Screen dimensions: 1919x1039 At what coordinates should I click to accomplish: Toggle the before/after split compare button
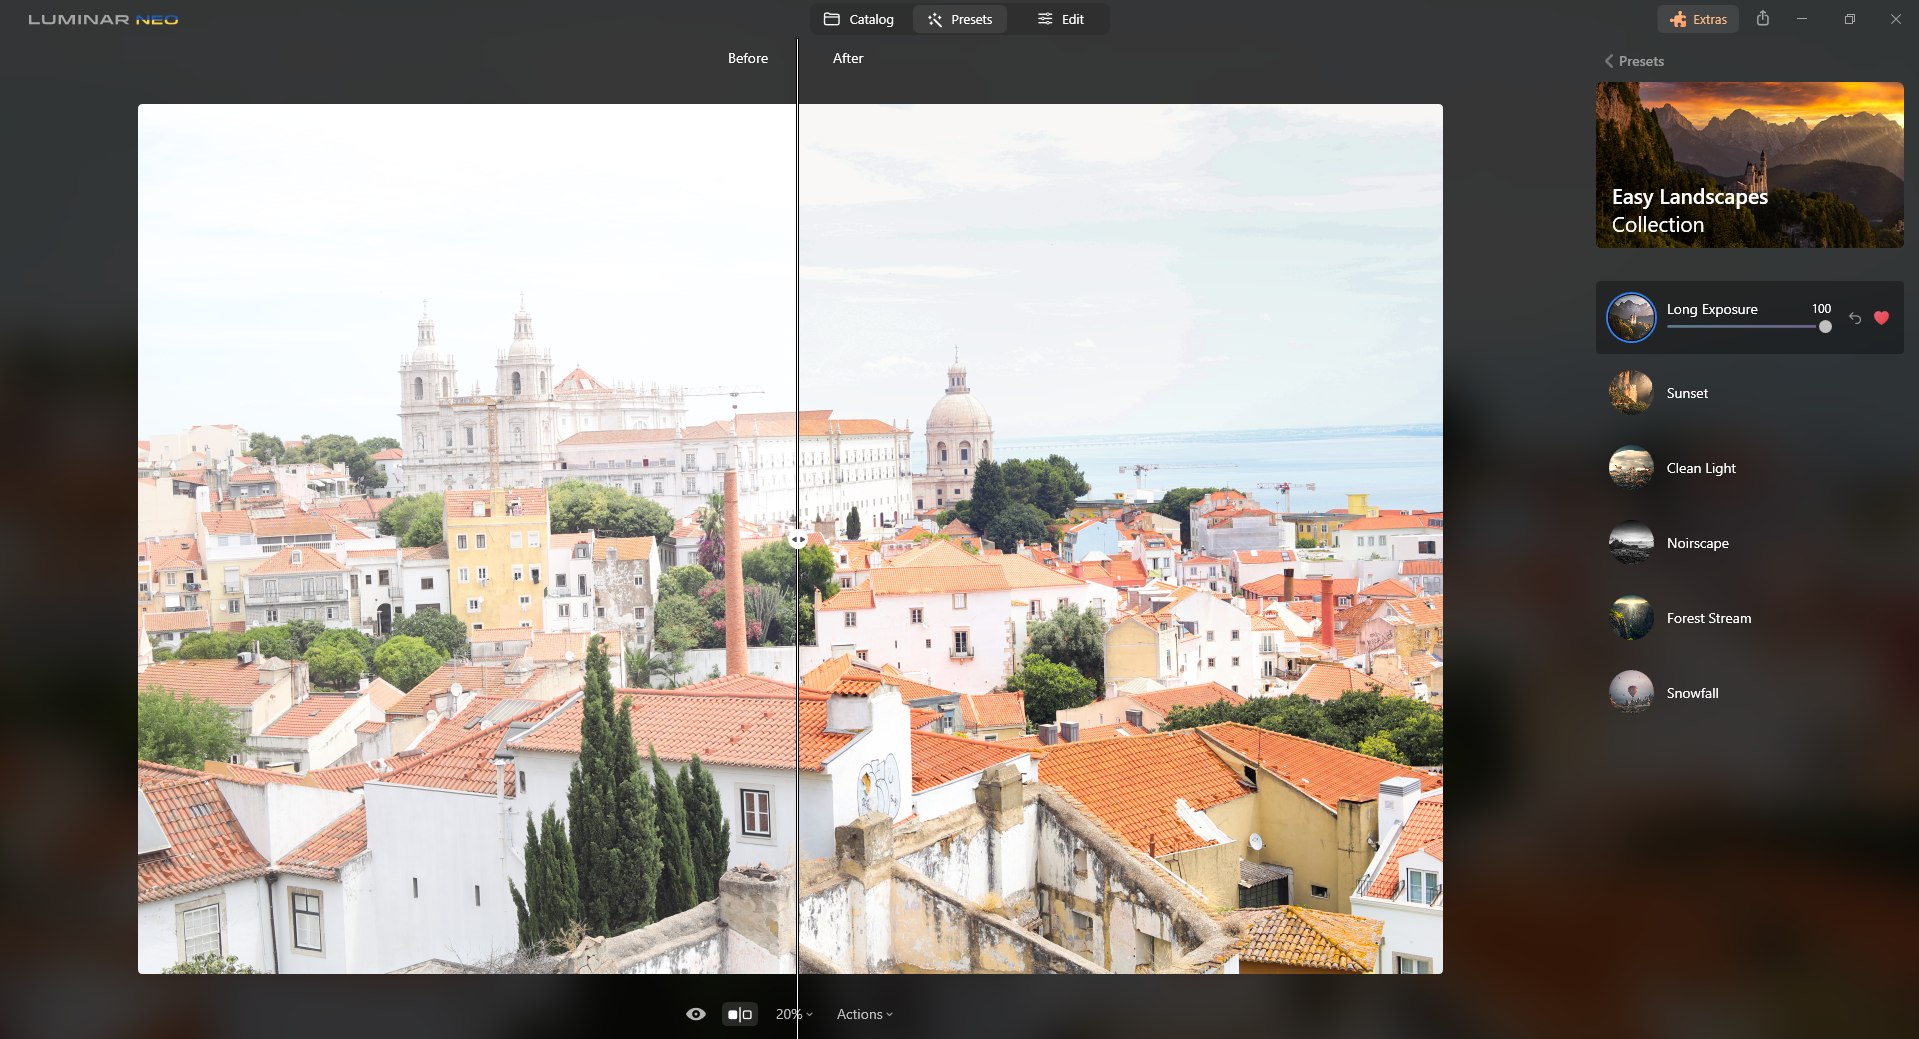click(740, 1014)
